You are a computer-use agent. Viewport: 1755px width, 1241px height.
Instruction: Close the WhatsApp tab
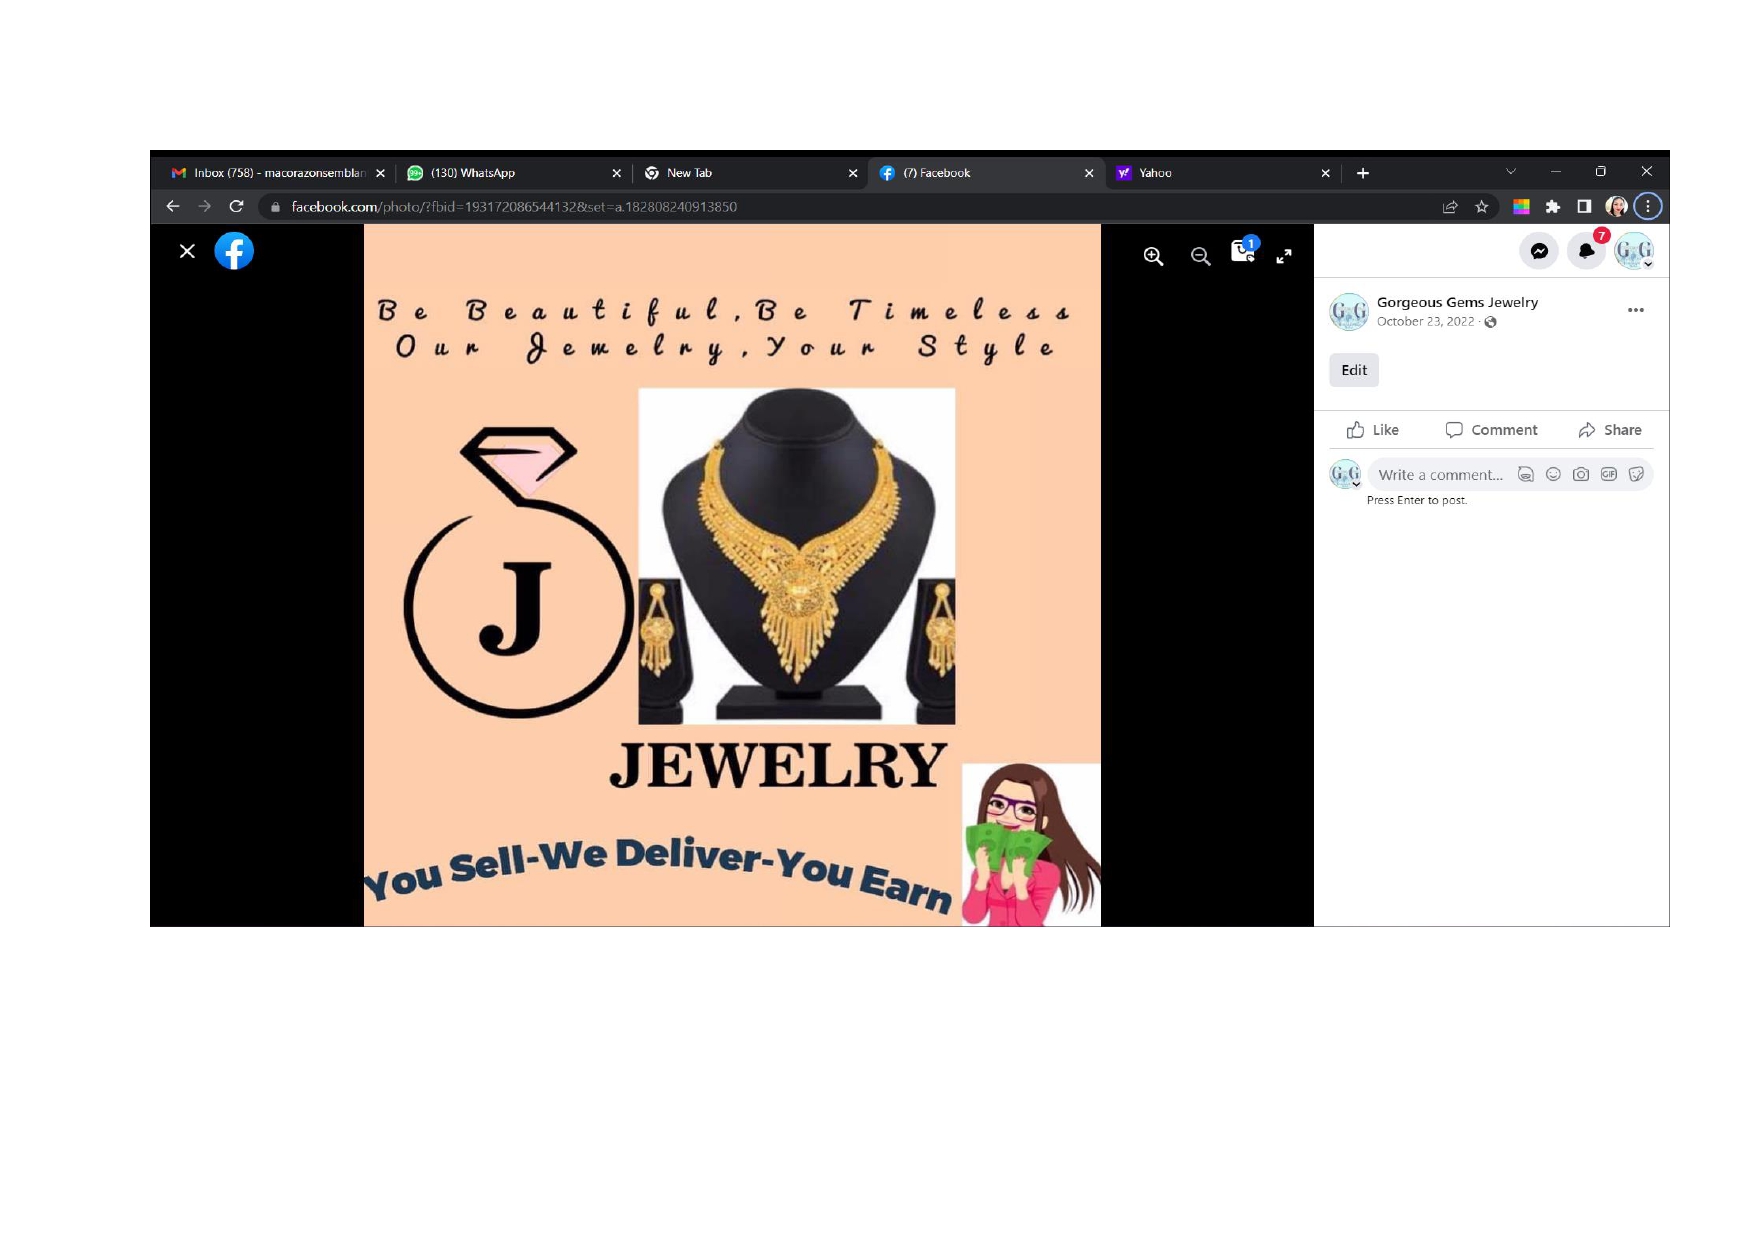point(616,173)
